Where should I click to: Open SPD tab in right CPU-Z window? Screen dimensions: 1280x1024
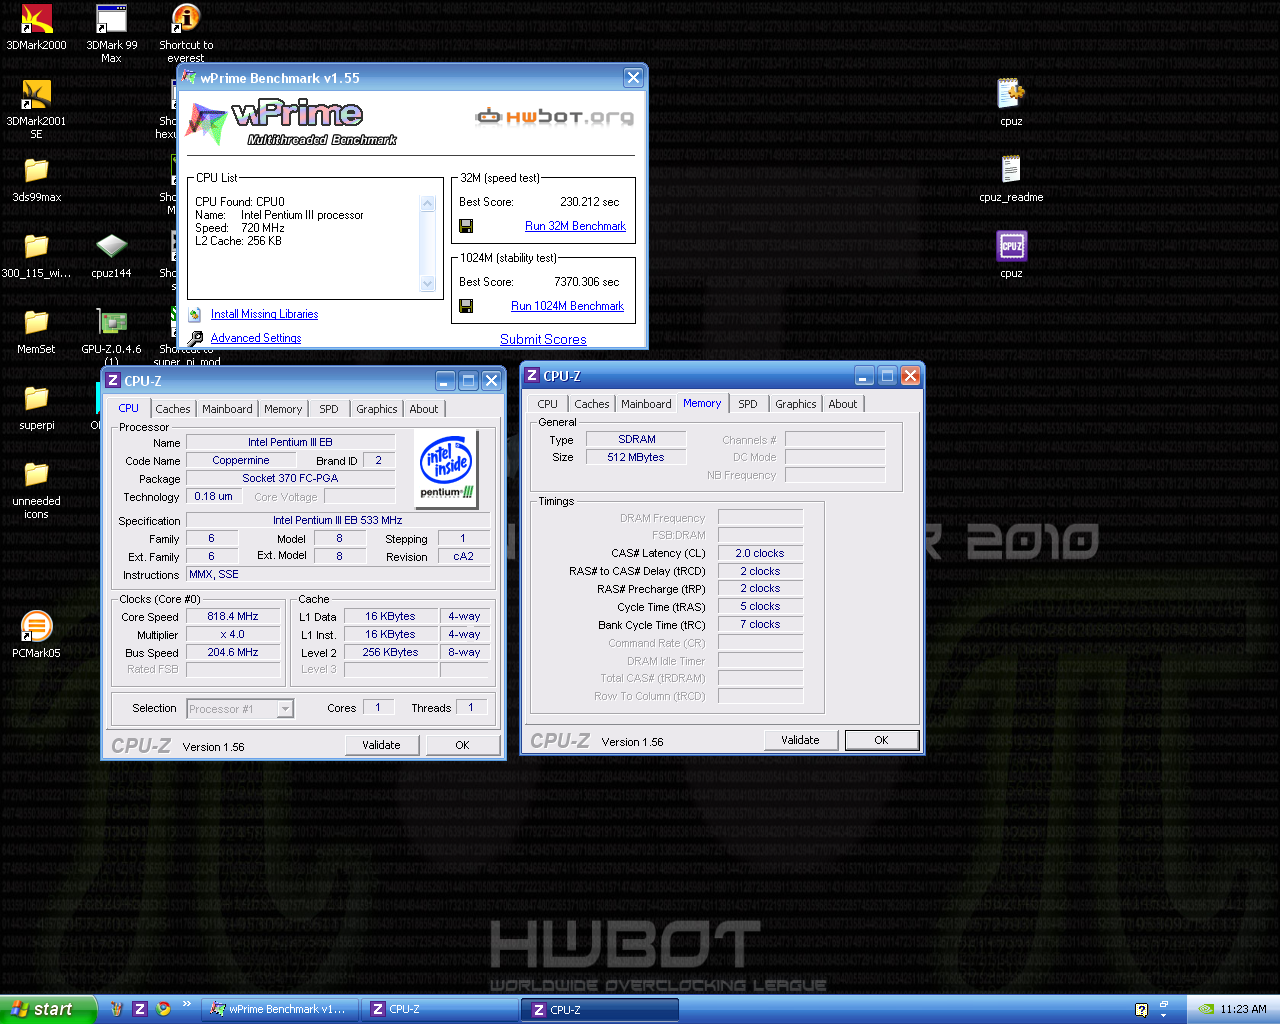[748, 404]
